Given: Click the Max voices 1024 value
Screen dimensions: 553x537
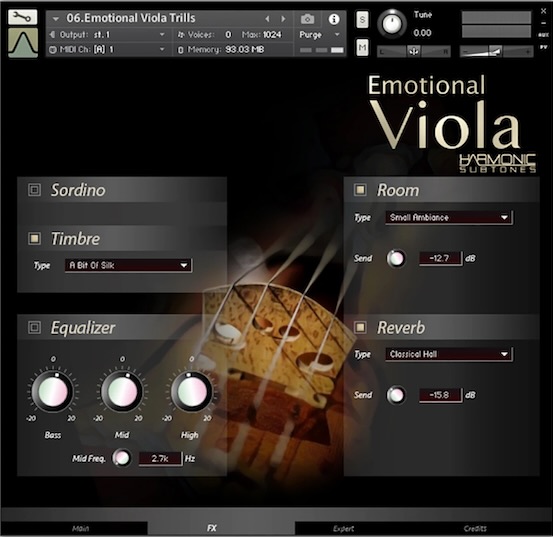Looking at the screenshot, I should pyautogui.click(x=272, y=35).
